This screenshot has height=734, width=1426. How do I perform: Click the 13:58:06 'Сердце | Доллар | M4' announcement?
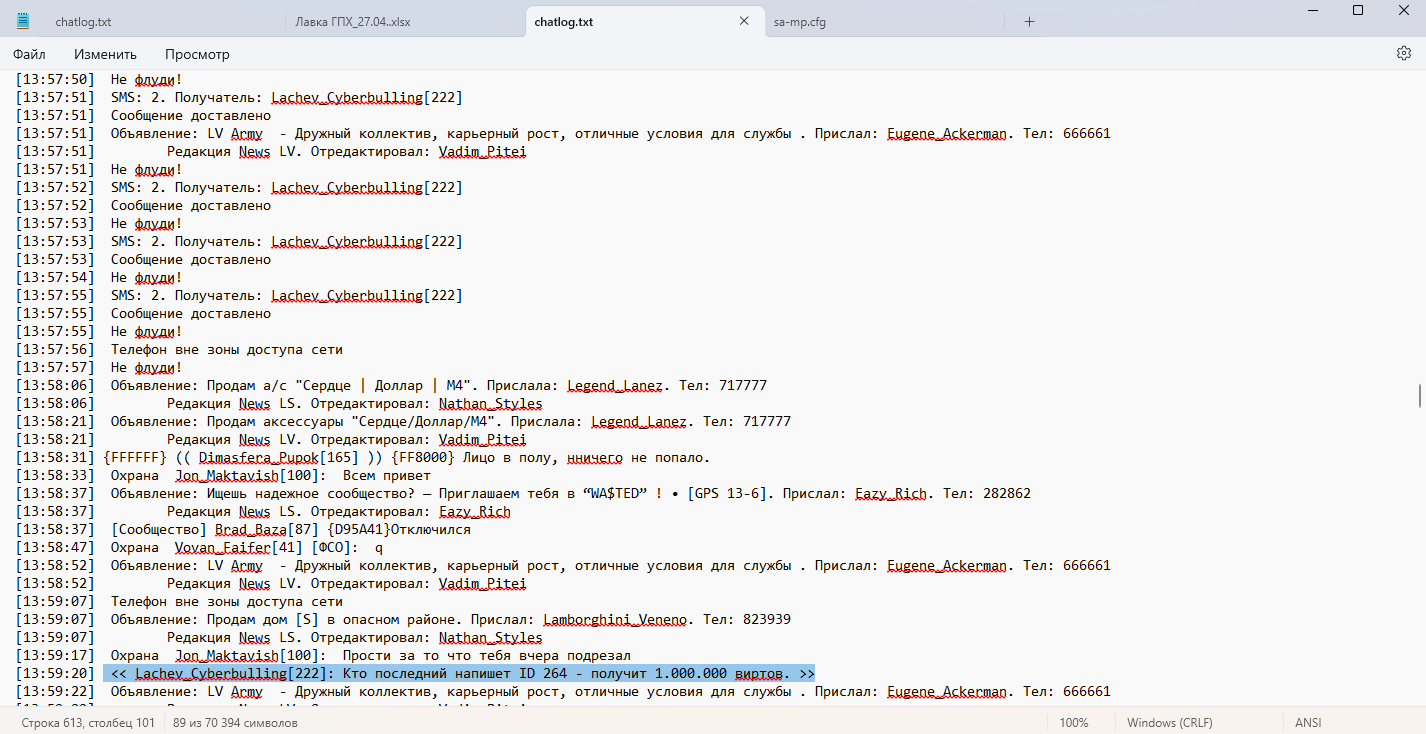(x=391, y=386)
